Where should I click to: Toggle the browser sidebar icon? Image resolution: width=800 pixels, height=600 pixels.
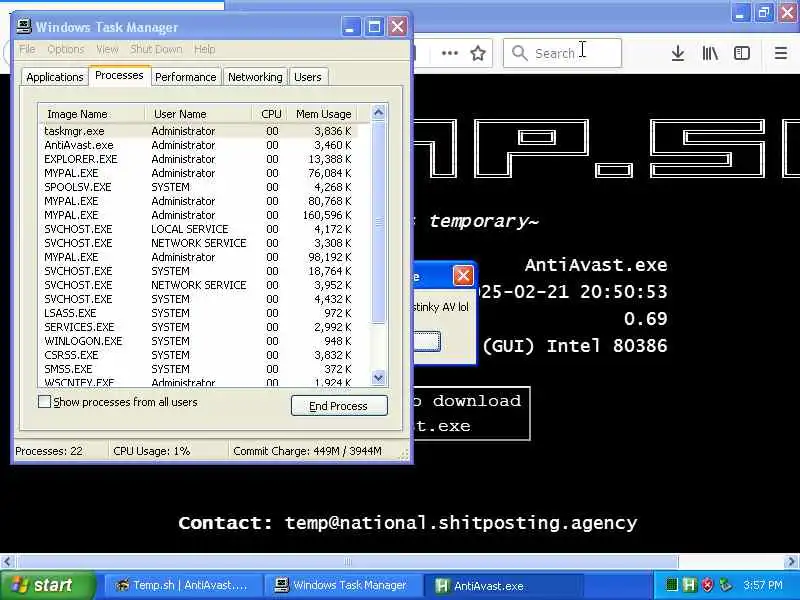742,53
